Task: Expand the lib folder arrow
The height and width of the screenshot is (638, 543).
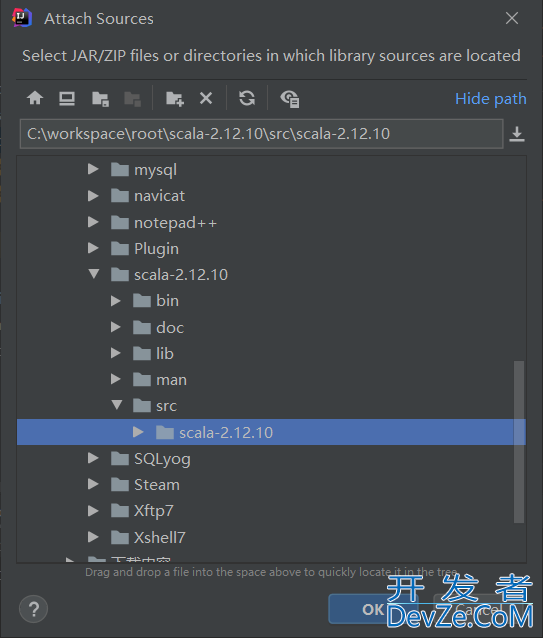Action: [116, 353]
